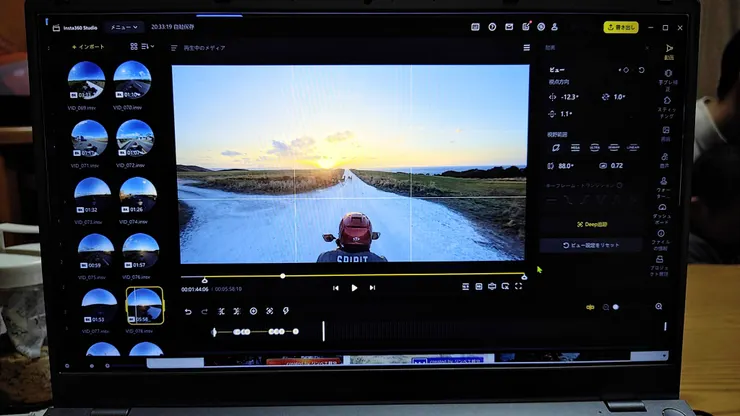This screenshot has height=416, width=740.
Task: Open the ダッシュボード dashboard tab
Action: [662, 213]
